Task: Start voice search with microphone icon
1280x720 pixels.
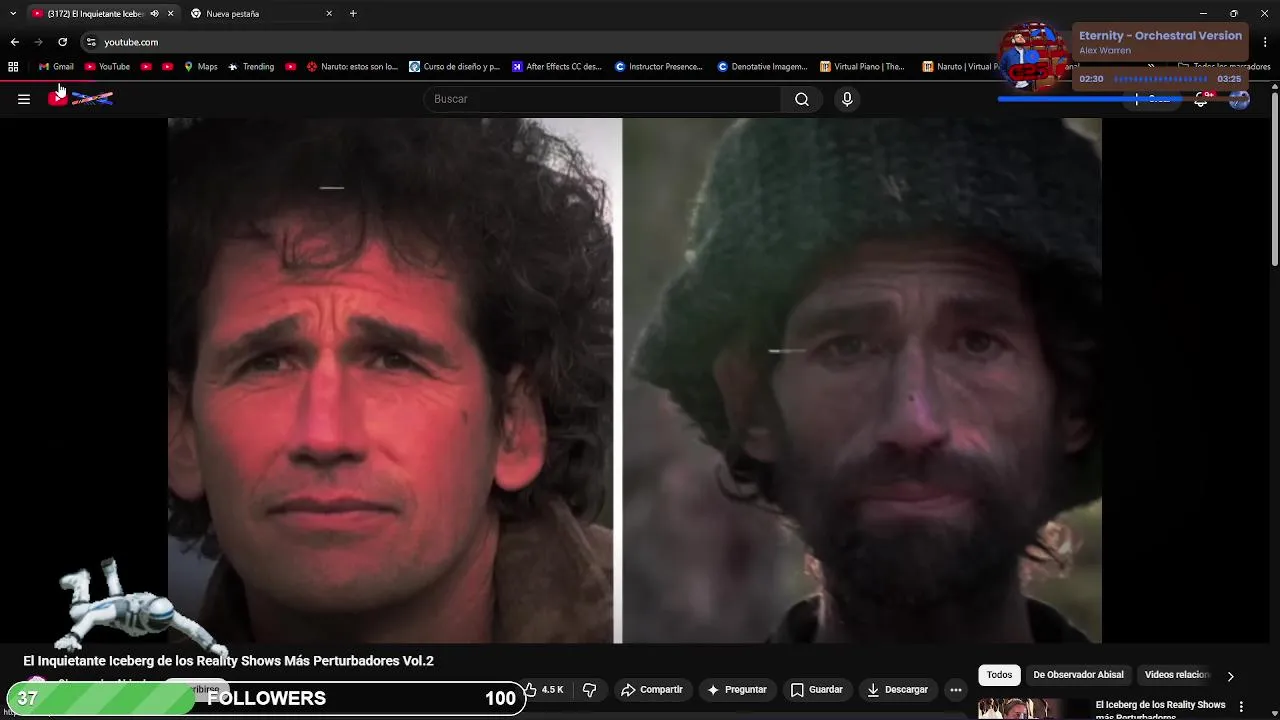Action: 847,99
